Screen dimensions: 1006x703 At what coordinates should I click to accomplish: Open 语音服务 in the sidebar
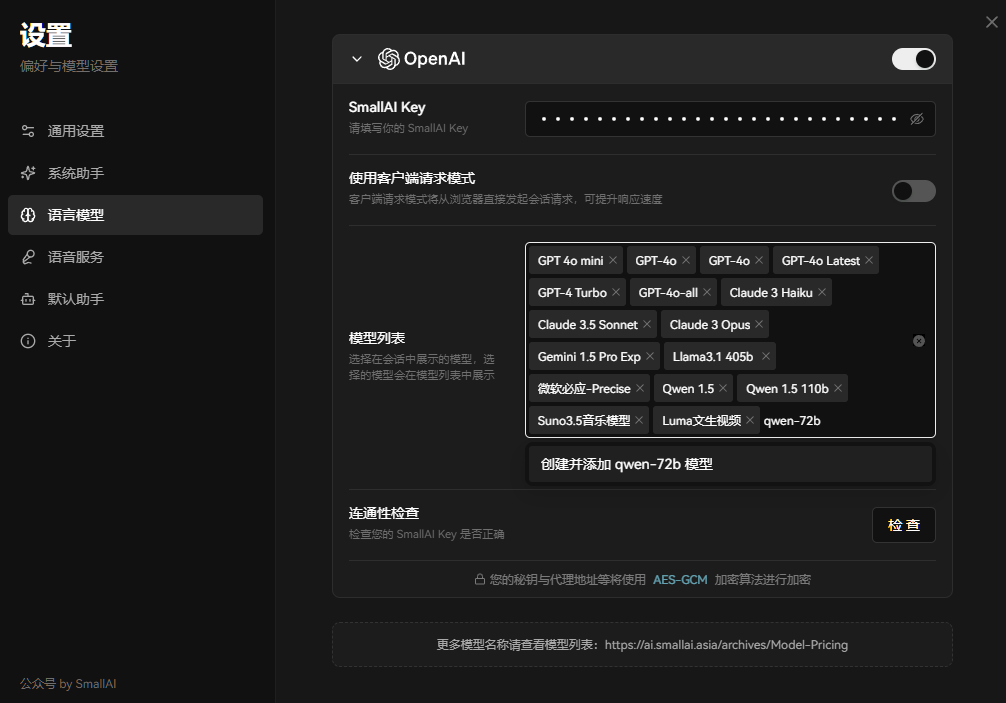point(135,257)
